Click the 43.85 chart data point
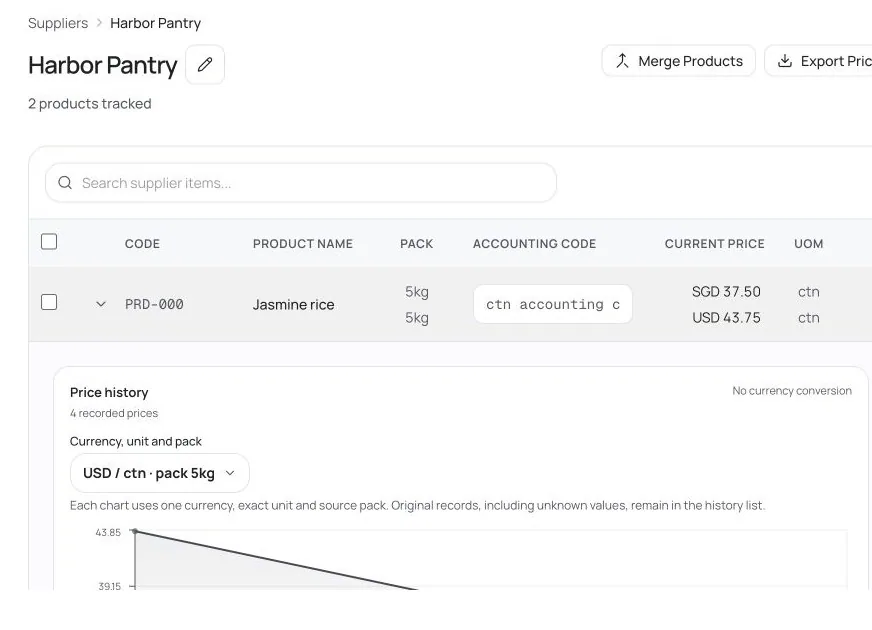 (135, 532)
